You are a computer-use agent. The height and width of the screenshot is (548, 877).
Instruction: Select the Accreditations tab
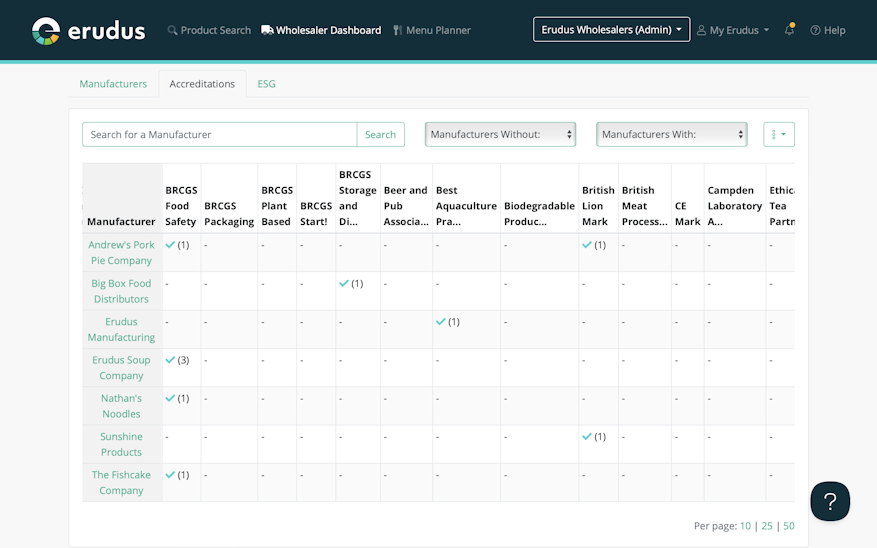[202, 84]
